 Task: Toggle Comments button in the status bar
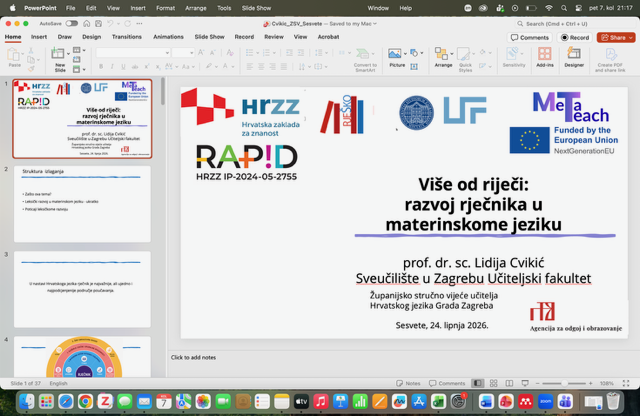pos(447,383)
